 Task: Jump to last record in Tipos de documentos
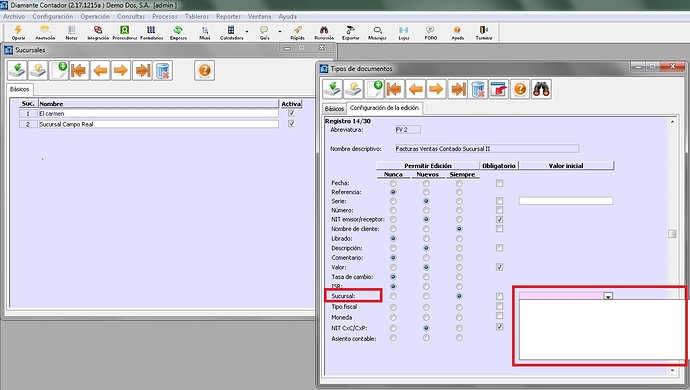pos(458,89)
